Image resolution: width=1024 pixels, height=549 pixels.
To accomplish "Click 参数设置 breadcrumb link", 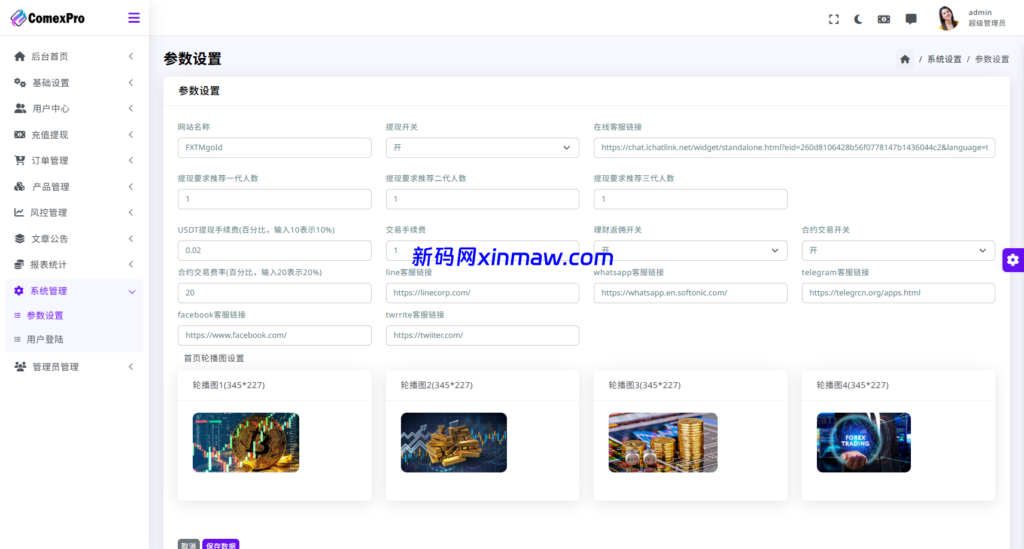I will coord(992,59).
